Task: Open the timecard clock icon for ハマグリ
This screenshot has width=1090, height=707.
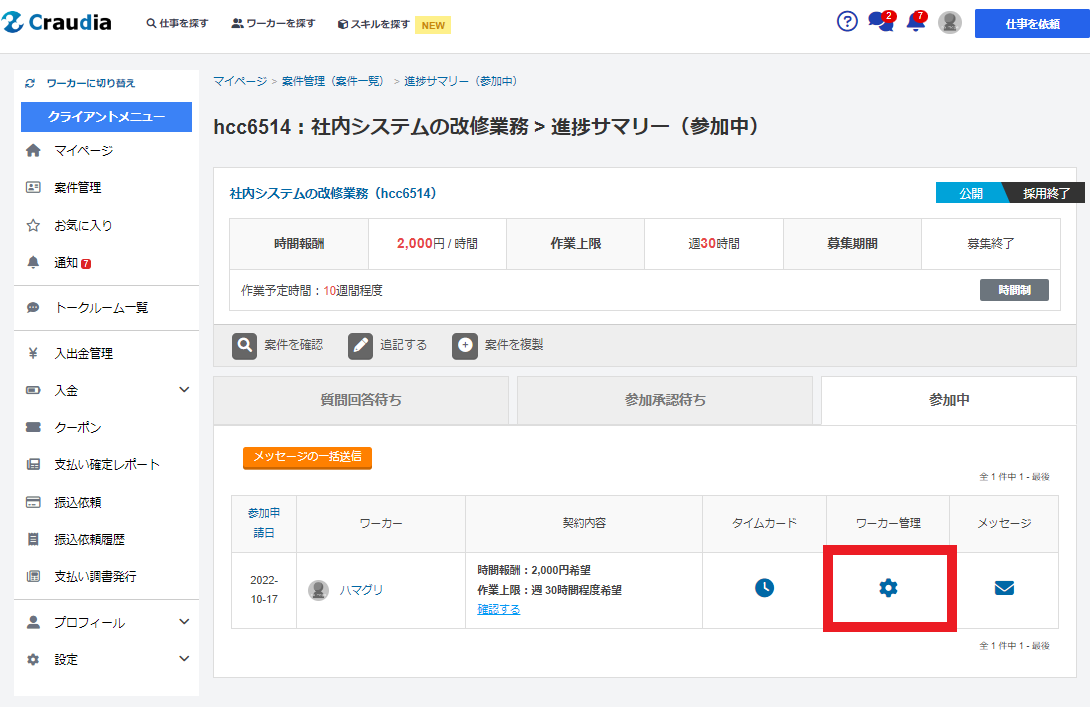Action: pos(764,588)
